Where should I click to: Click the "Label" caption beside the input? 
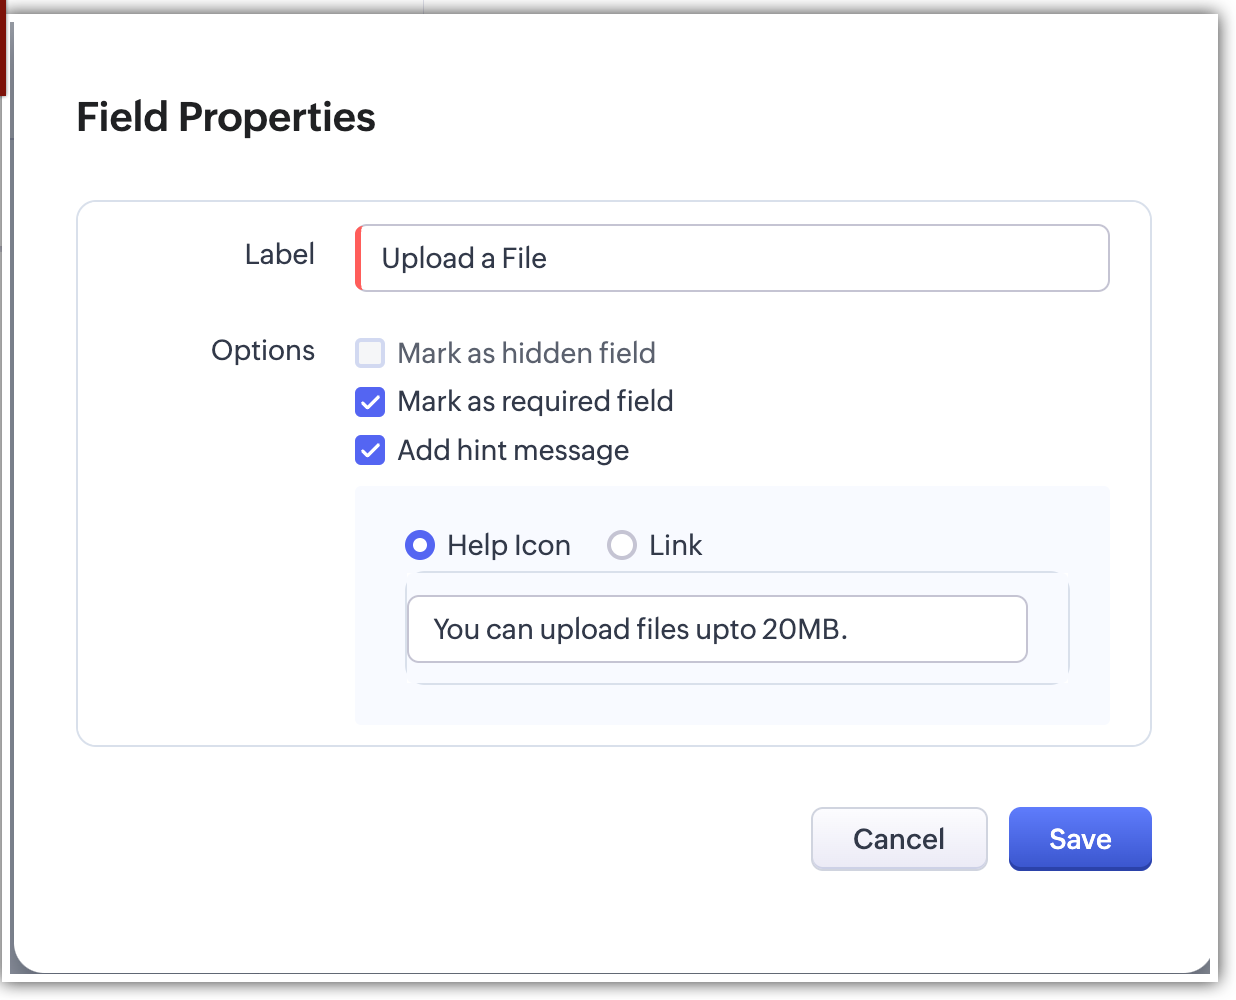(280, 254)
